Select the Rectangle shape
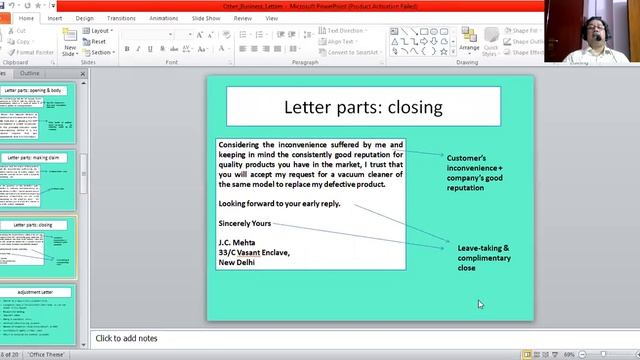The width and height of the screenshot is (640, 360). click(424, 31)
